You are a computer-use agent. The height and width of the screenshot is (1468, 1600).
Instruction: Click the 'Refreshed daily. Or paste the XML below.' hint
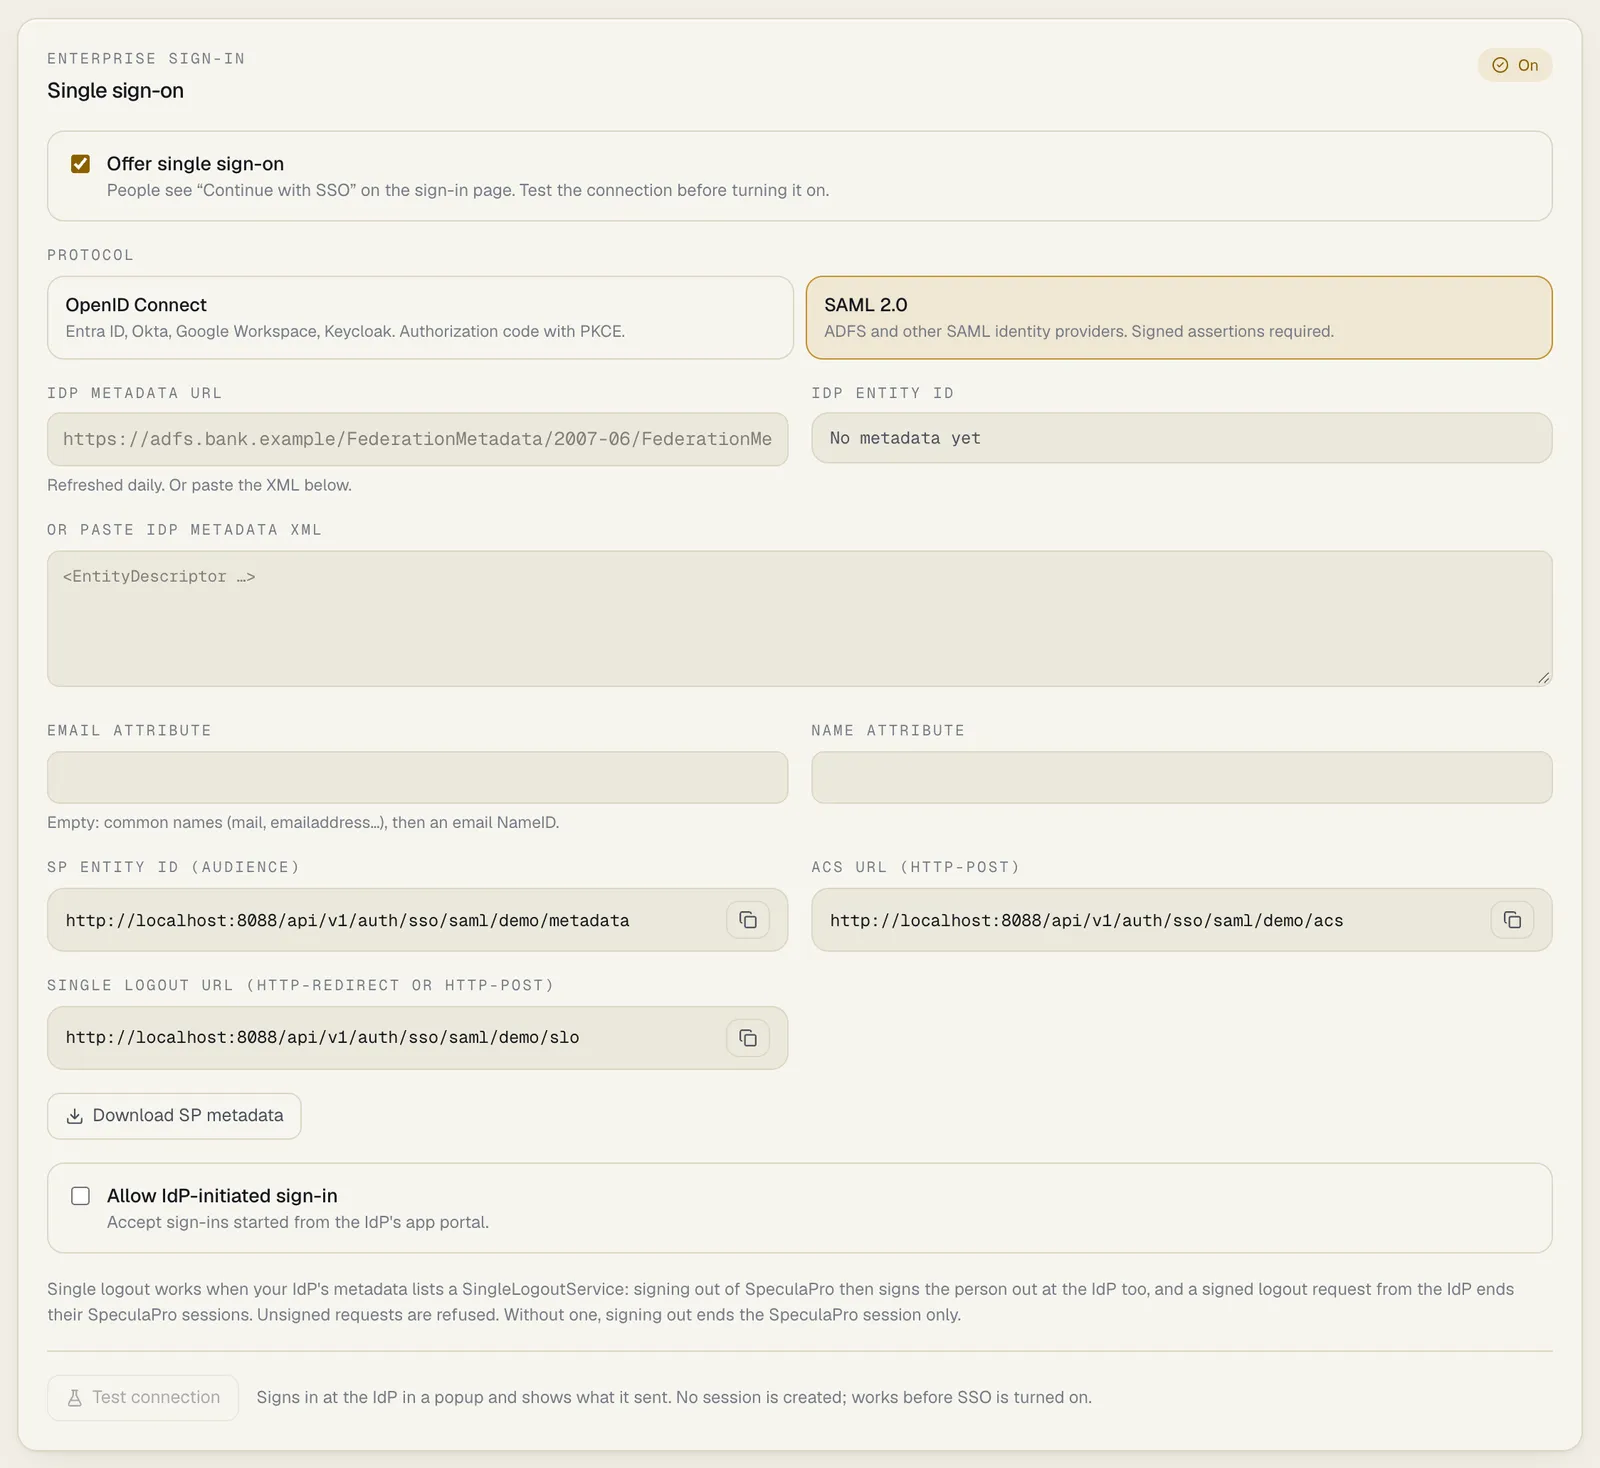point(200,485)
